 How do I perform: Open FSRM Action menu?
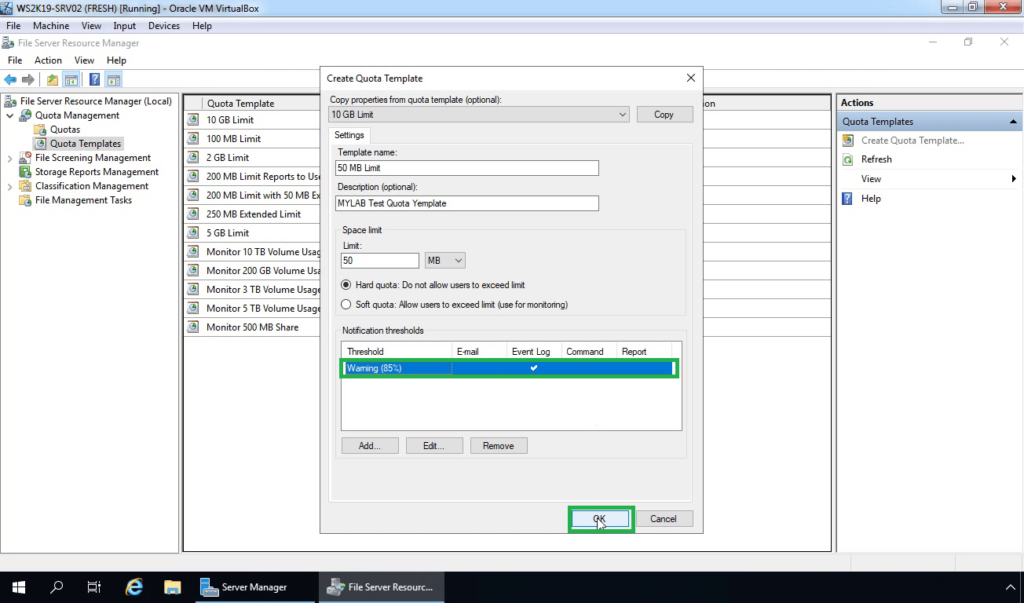tap(48, 60)
